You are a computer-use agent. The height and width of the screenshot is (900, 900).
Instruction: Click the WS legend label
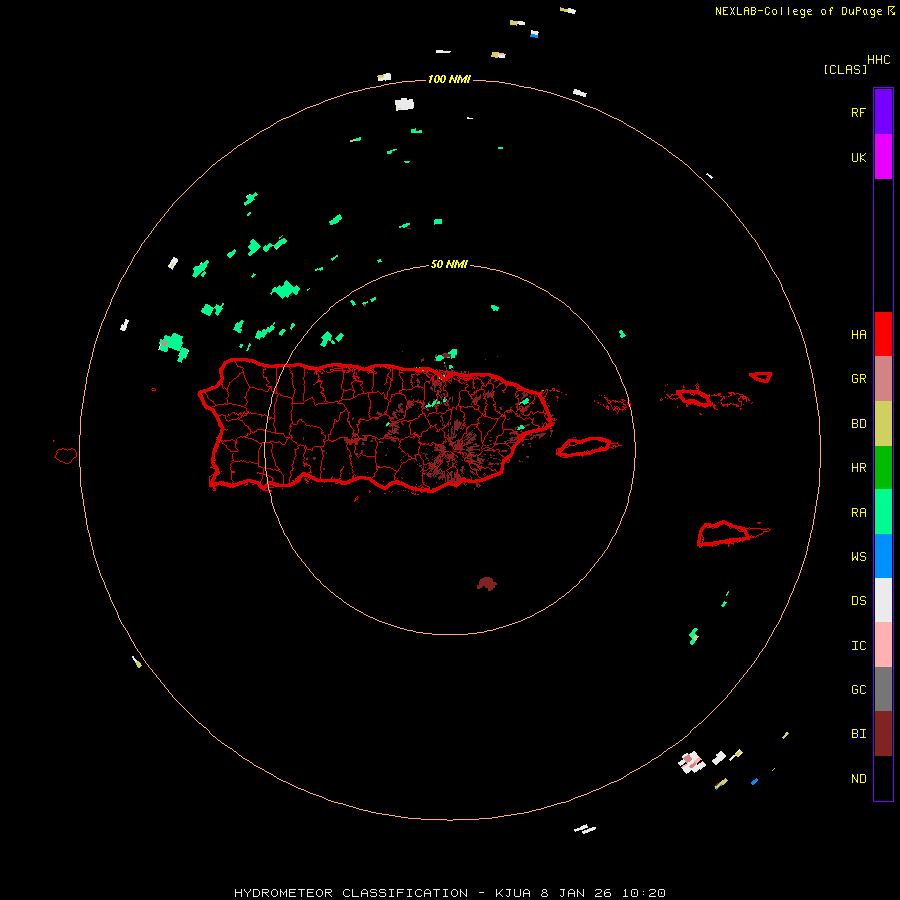coord(858,557)
